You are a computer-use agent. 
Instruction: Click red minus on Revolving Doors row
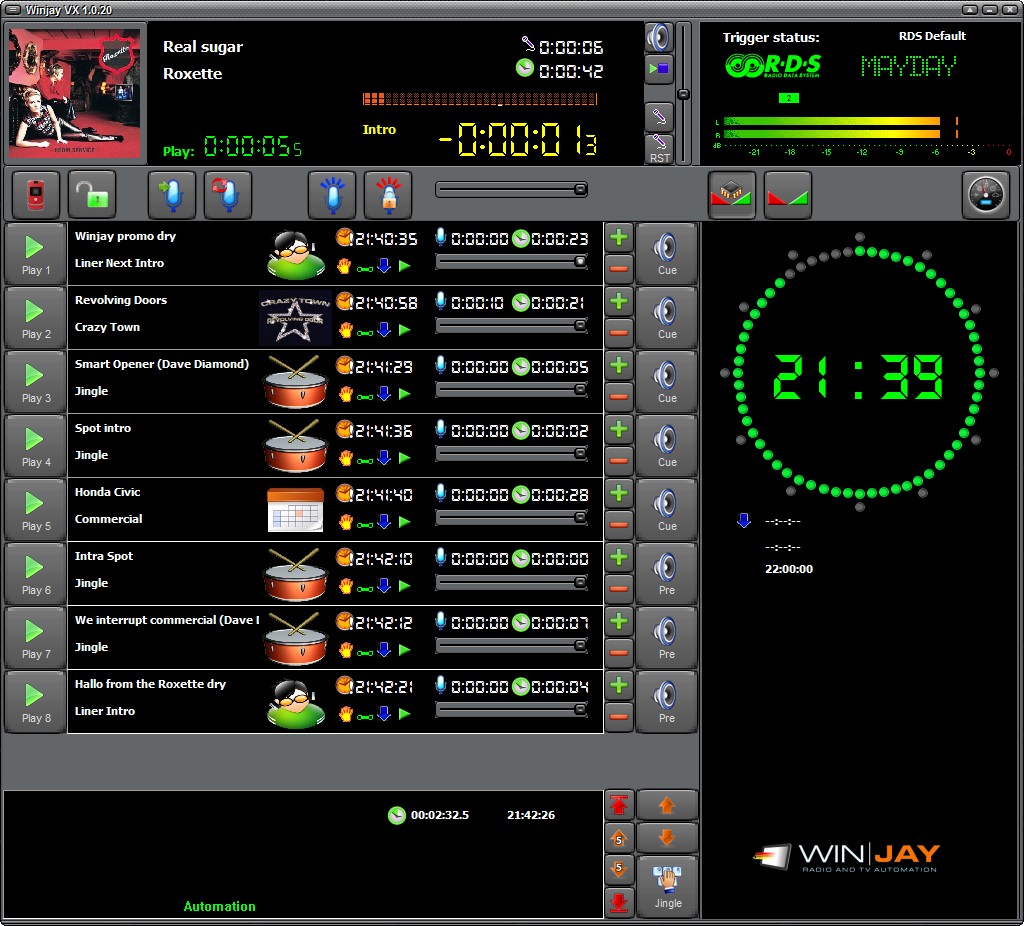pos(619,332)
